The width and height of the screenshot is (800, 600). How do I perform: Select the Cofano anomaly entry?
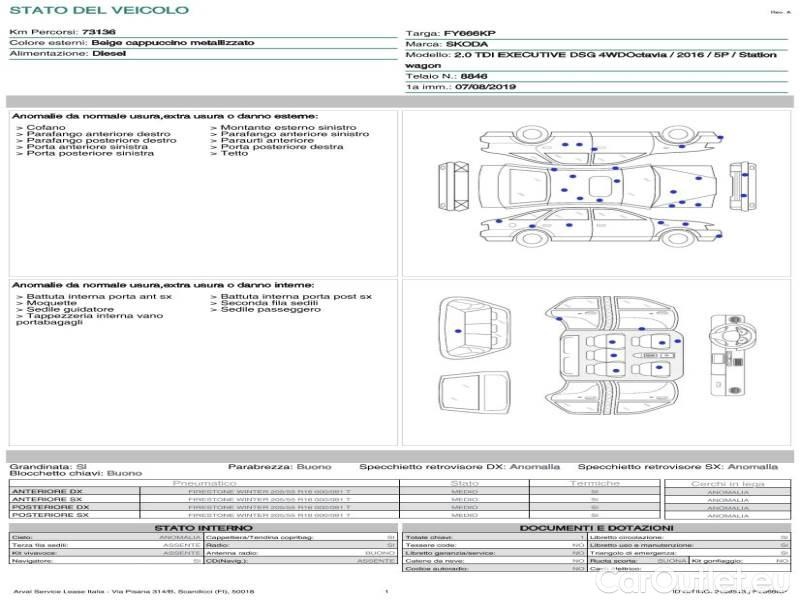45,128
